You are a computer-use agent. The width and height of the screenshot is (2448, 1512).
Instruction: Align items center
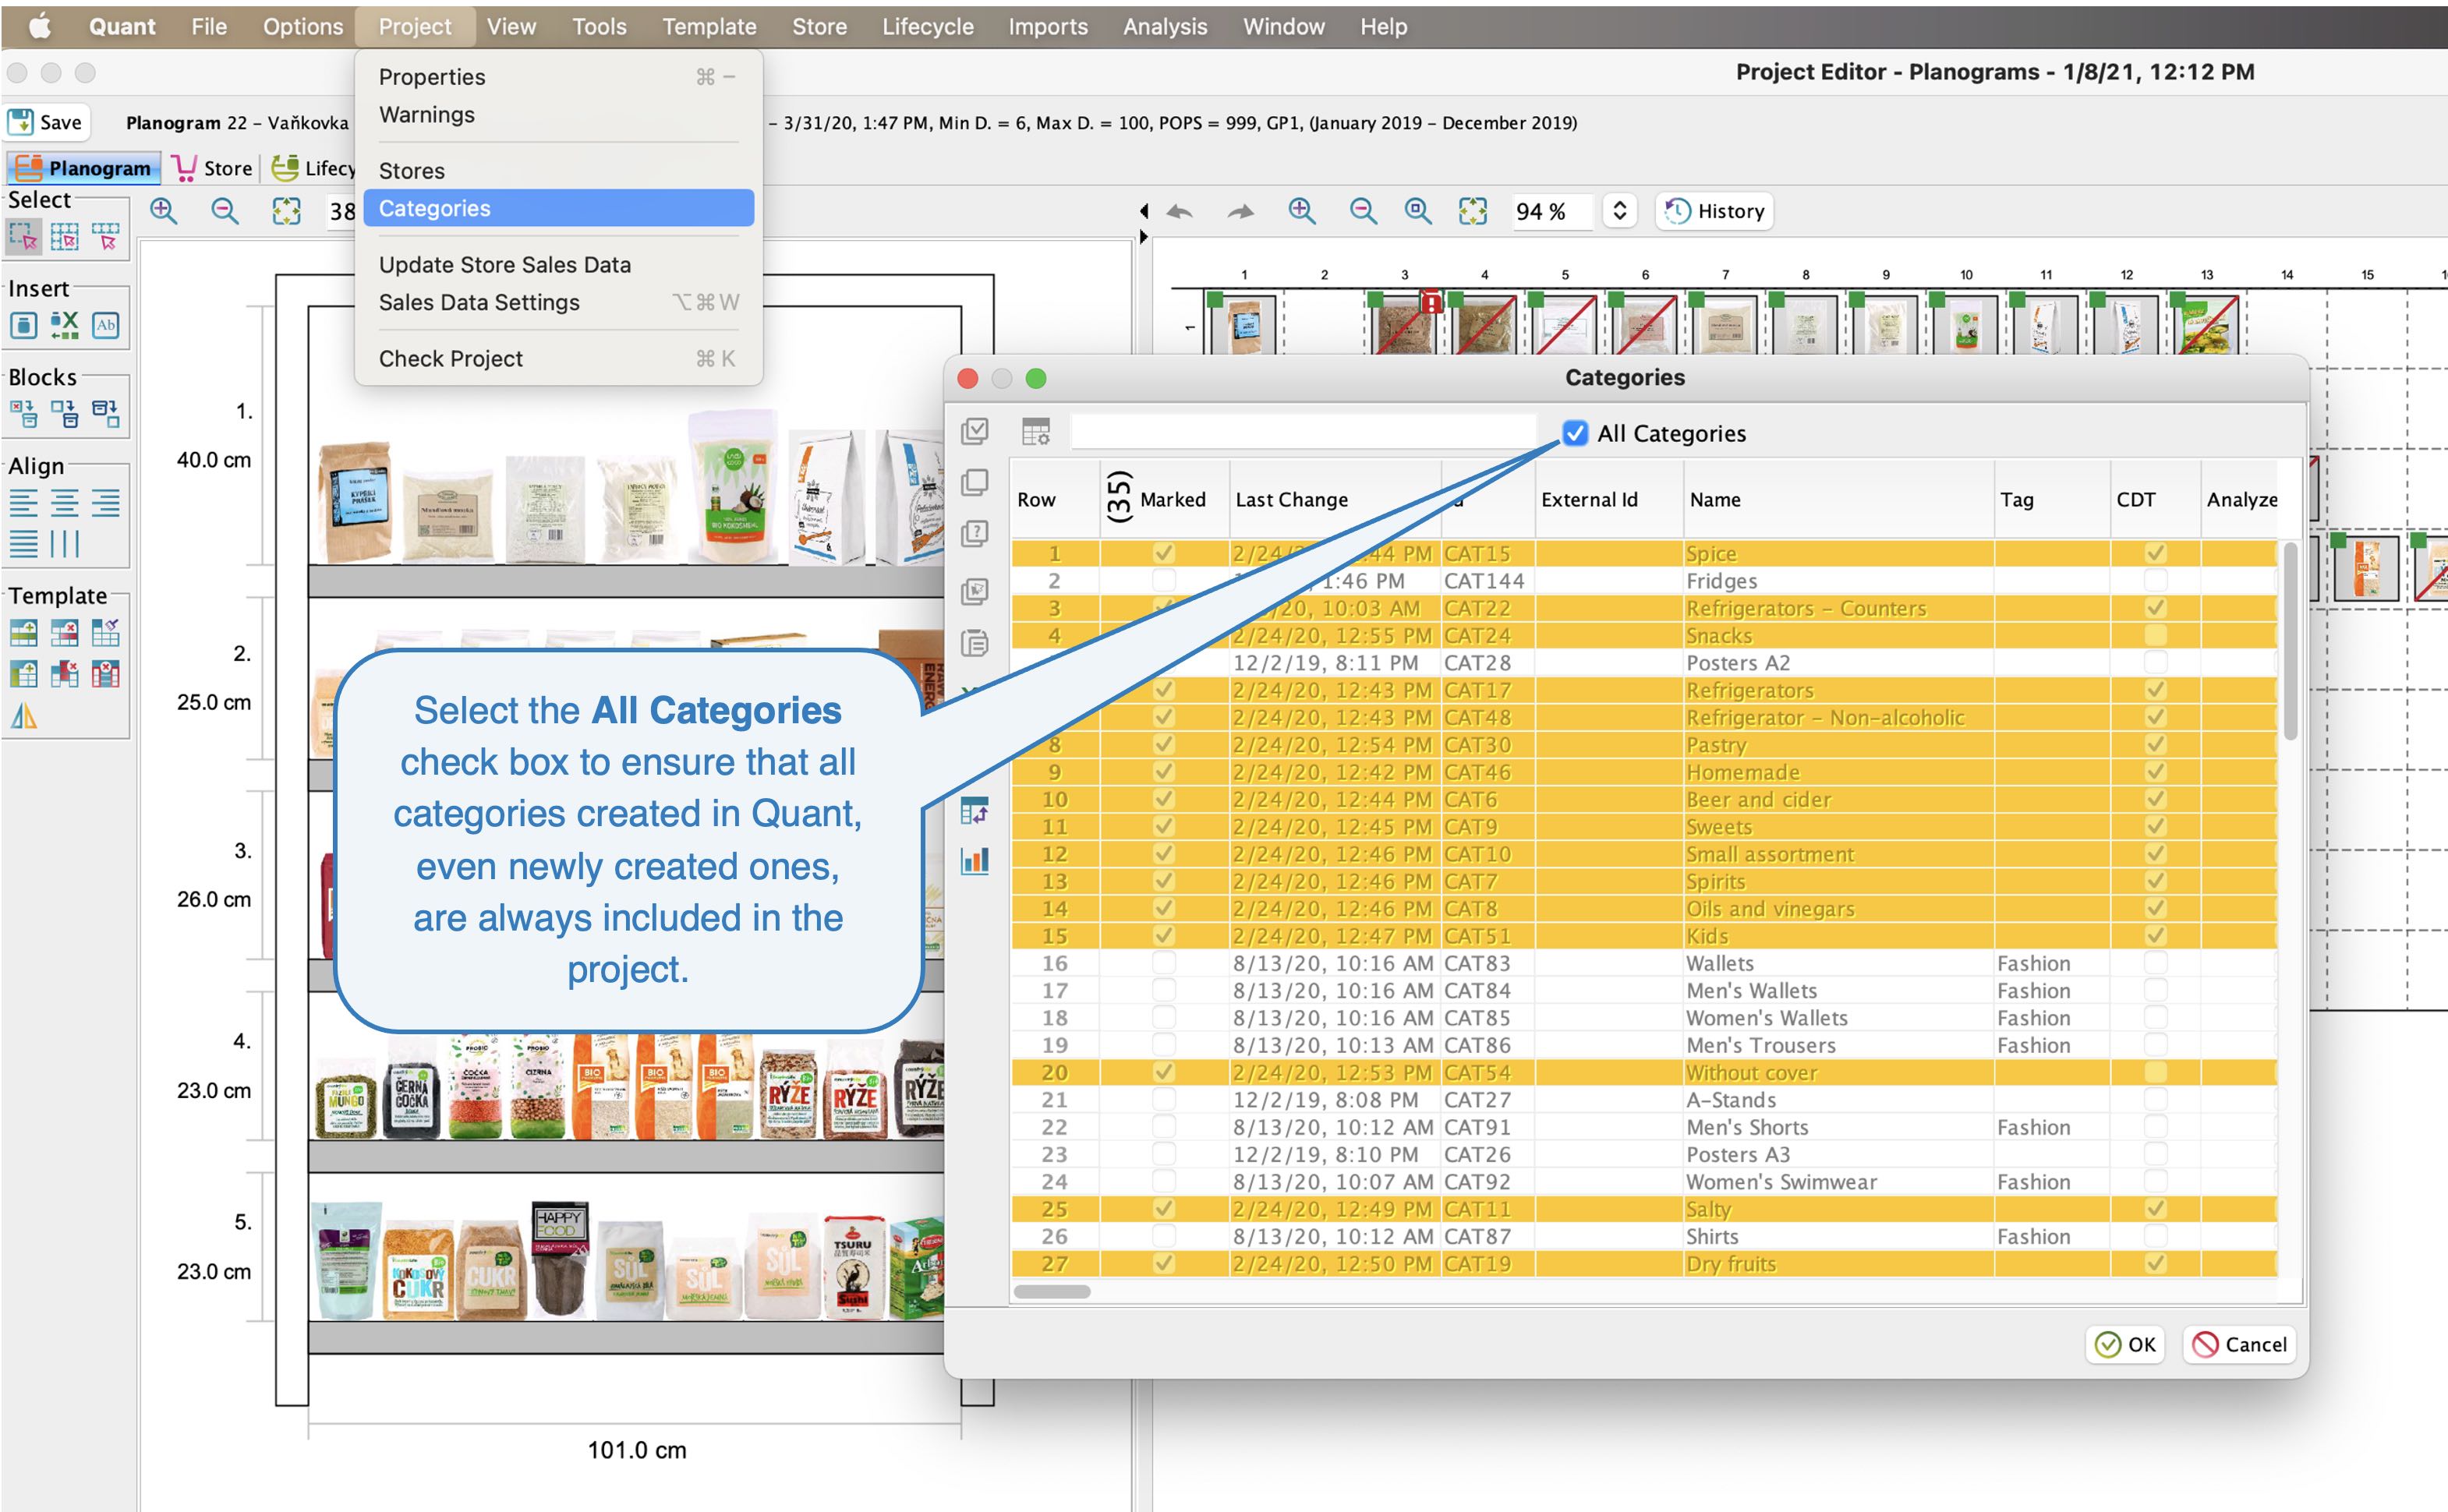tap(65, 502)
